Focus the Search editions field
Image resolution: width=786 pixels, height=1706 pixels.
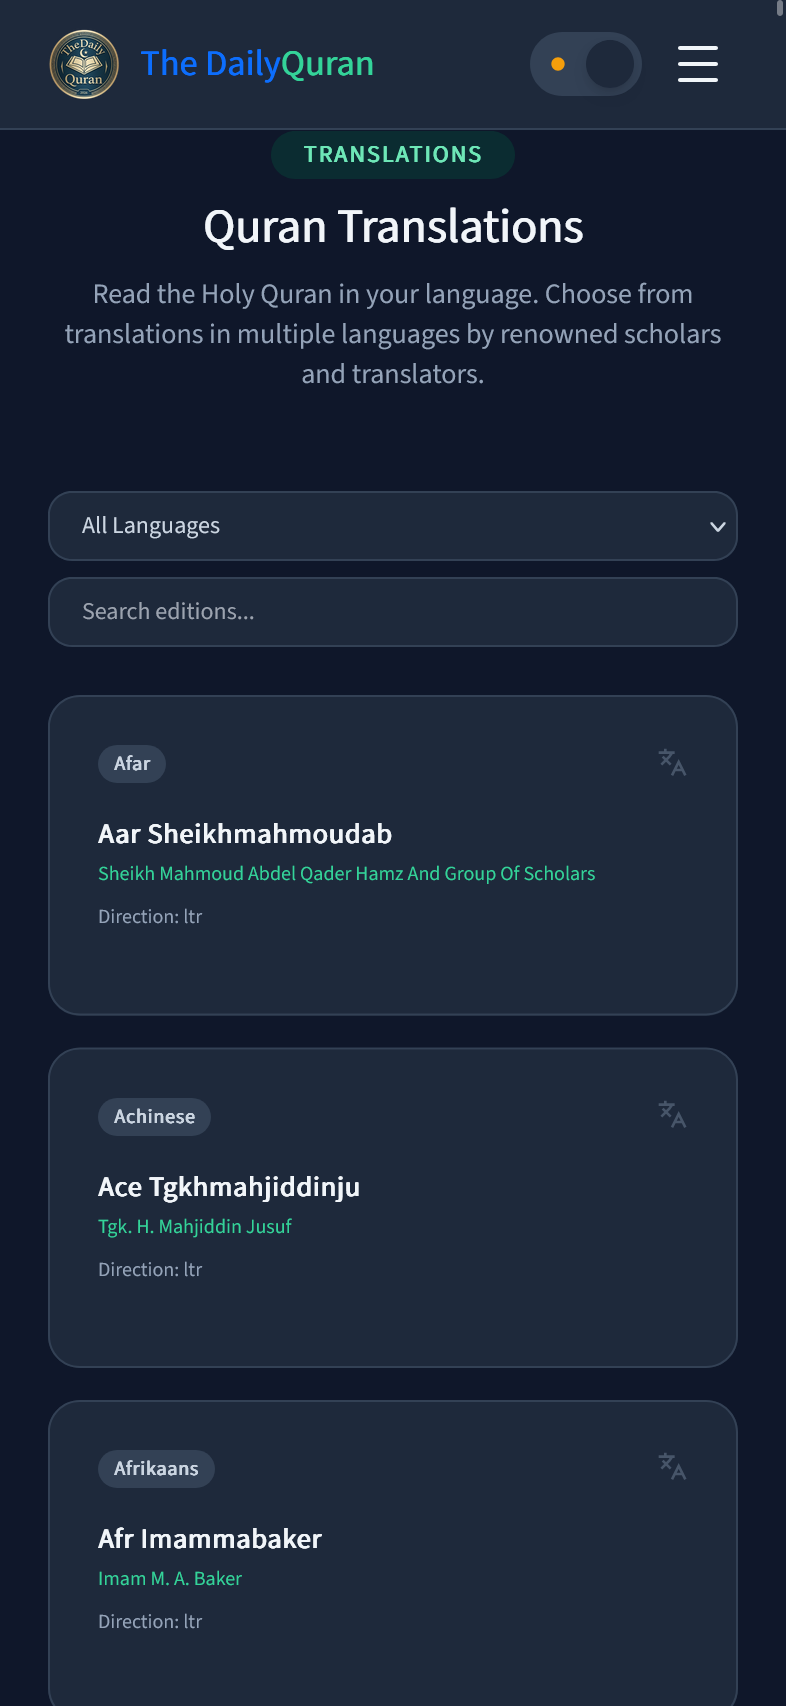click(393, 612)
